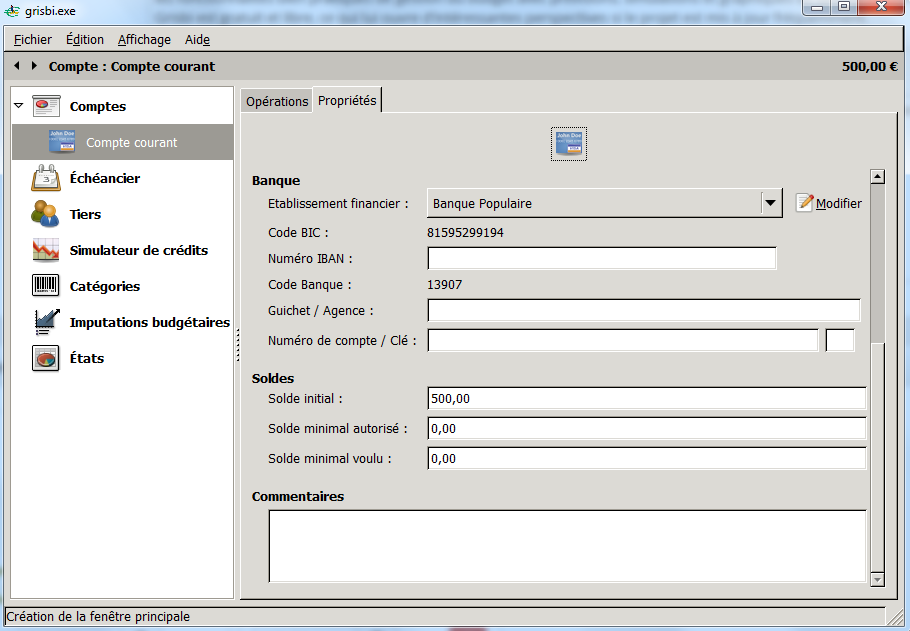Click the 500,00 € balance in header
This screenshot has height=631, width=910.
point(869,66)
